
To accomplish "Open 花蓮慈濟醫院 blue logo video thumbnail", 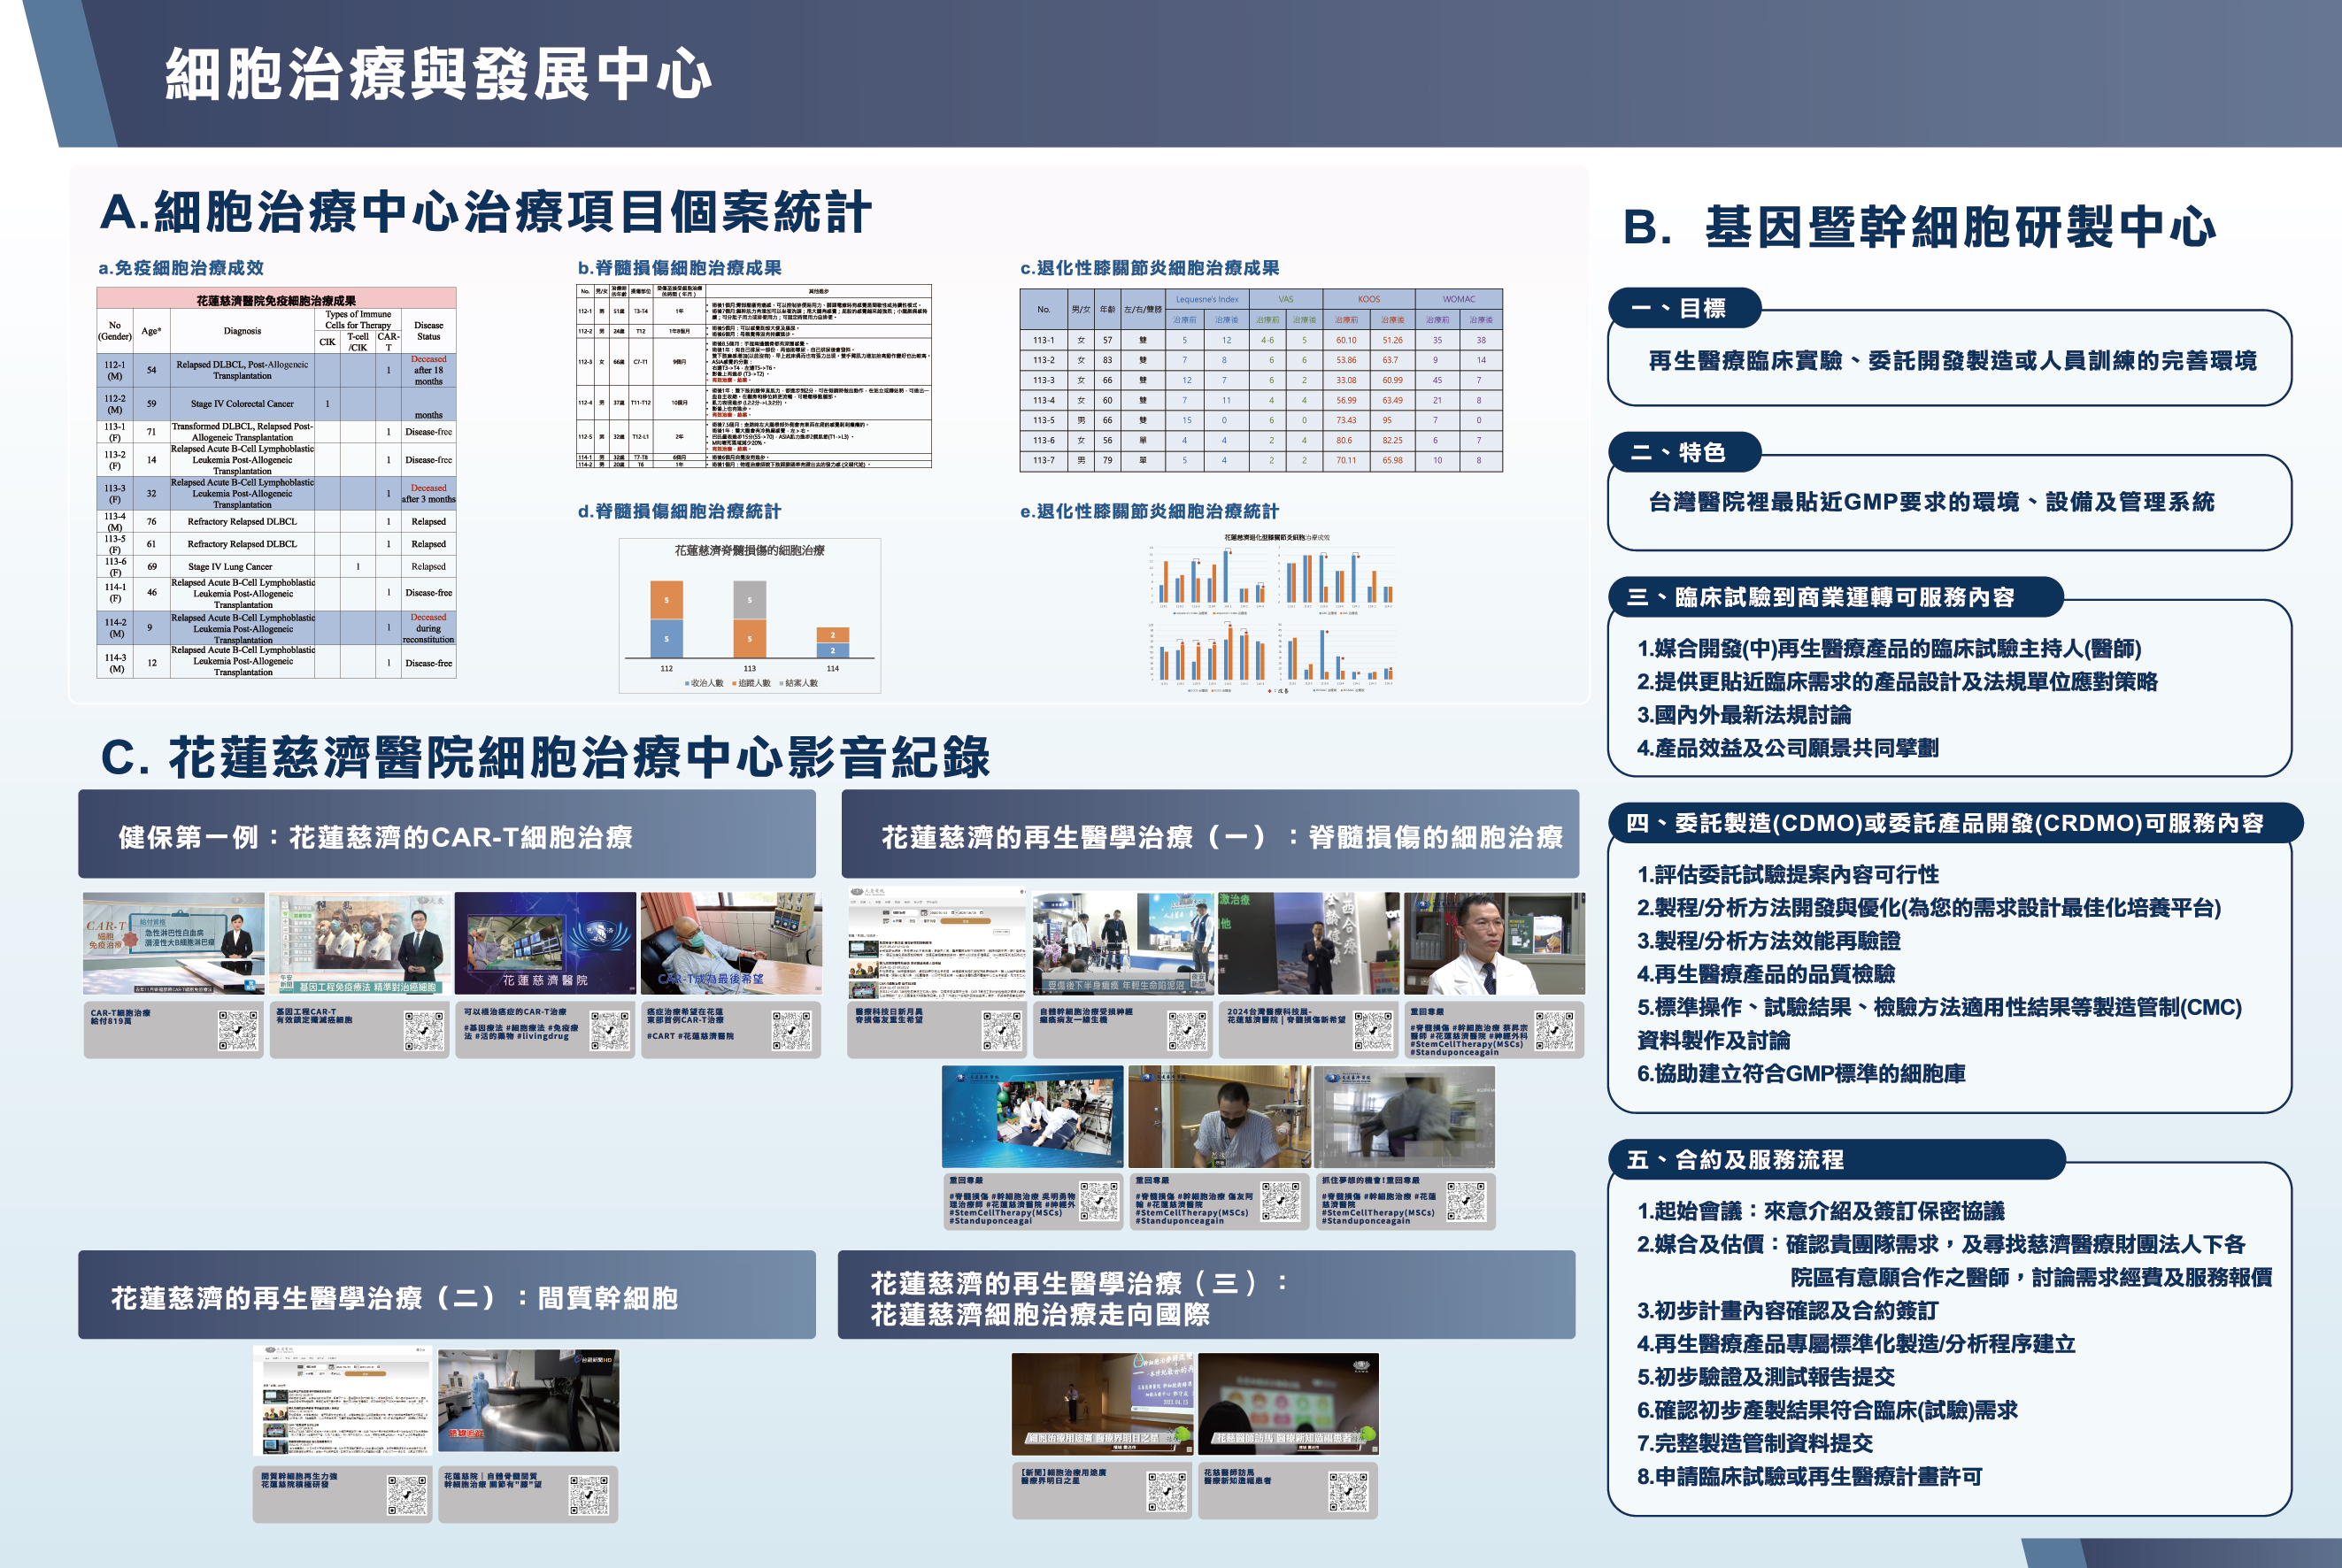I will 545,943.
